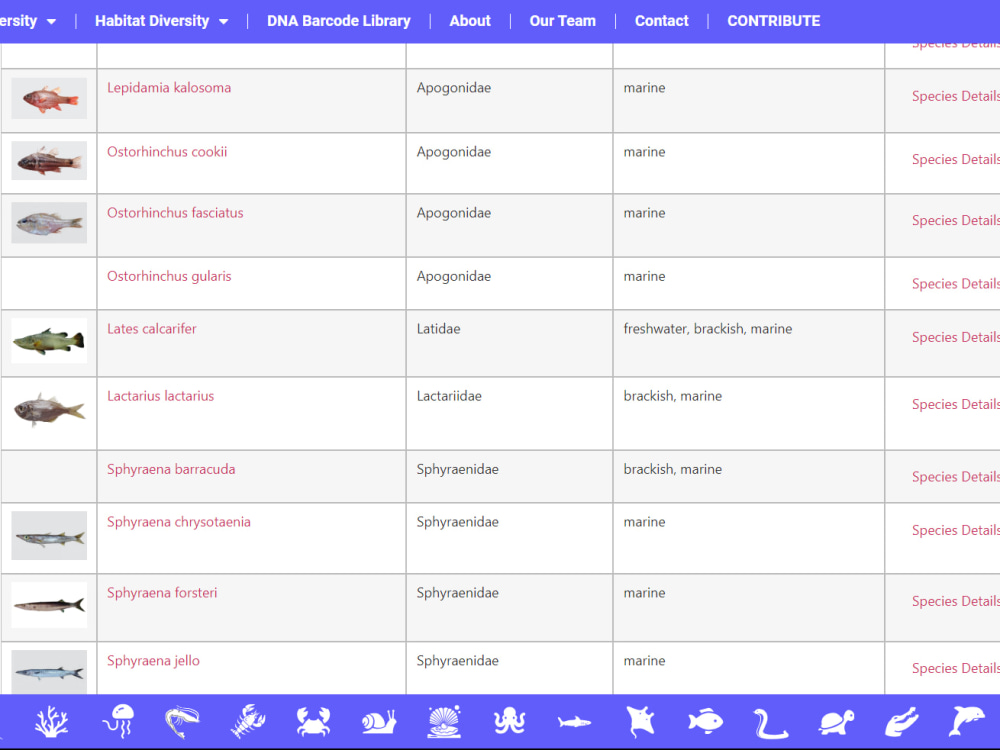Expand the Habitat Diversity dropdown arrow

pos(224,22)
